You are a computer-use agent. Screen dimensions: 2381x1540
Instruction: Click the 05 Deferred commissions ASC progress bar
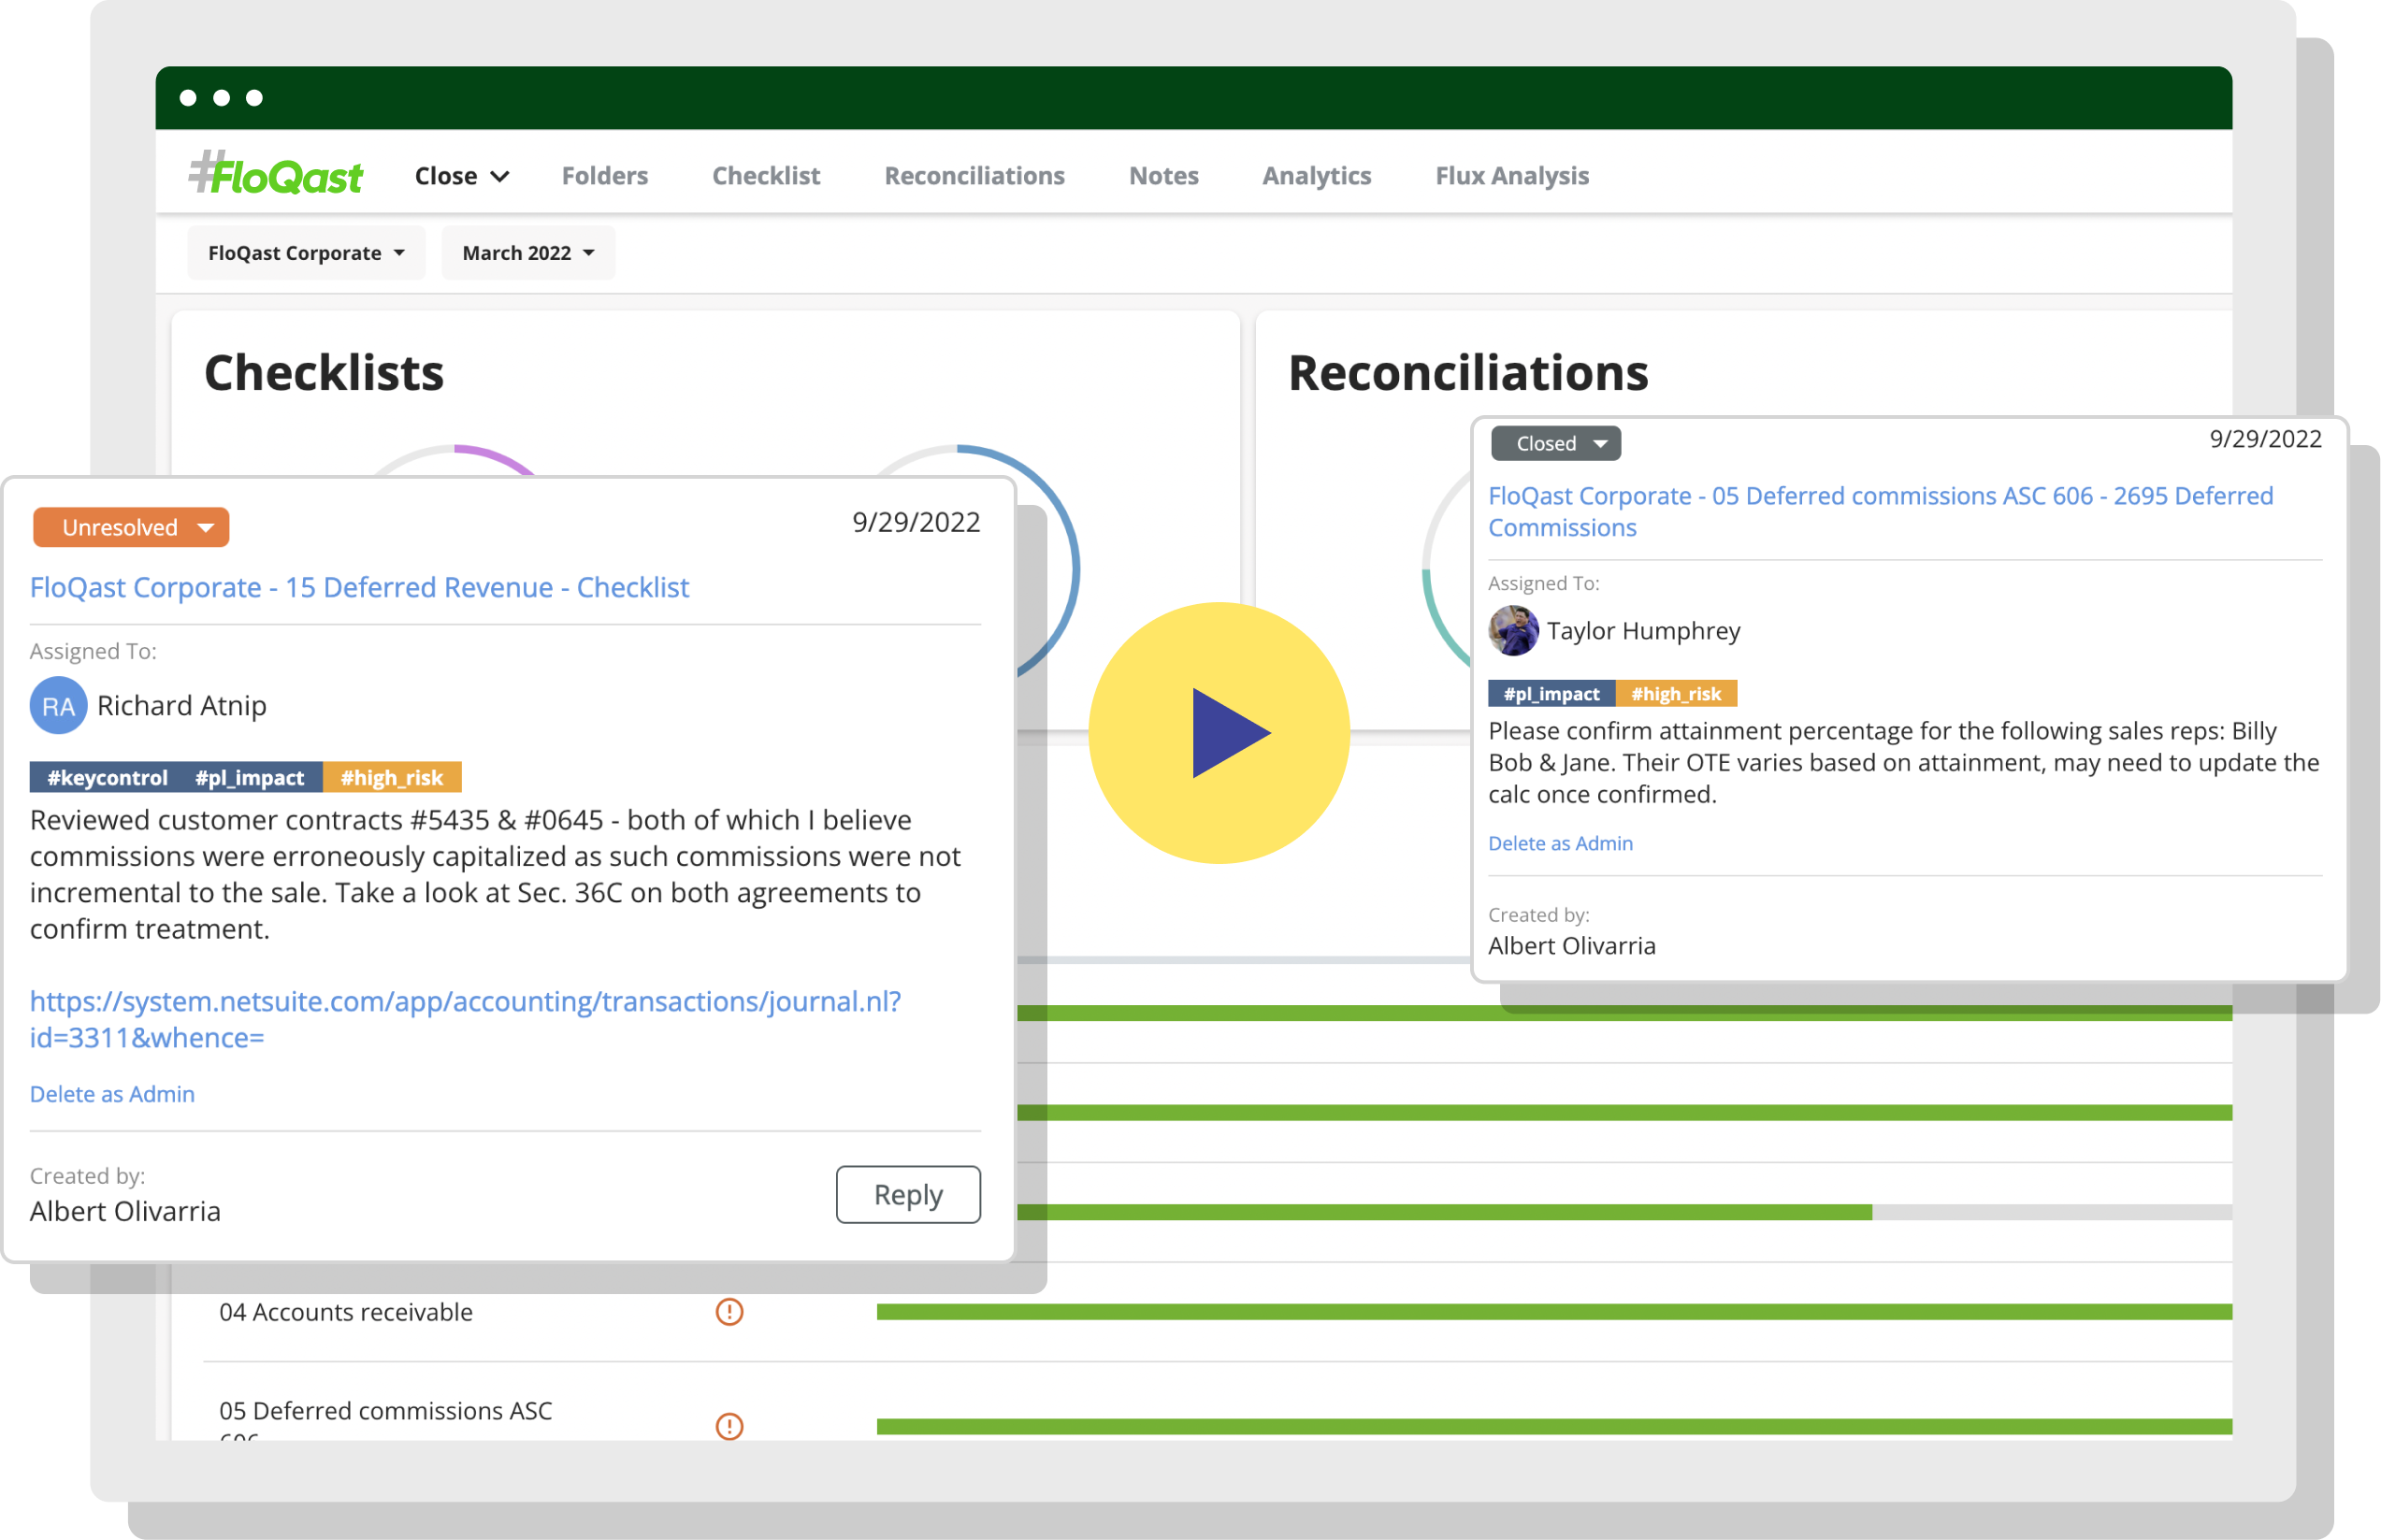(1554, 1426)
